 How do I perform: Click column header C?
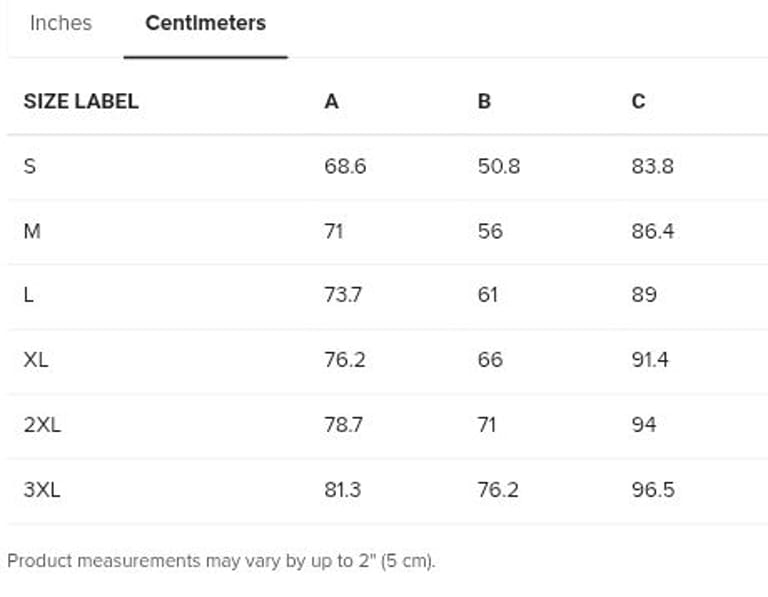pyautogui.click(x=638, y=101)
